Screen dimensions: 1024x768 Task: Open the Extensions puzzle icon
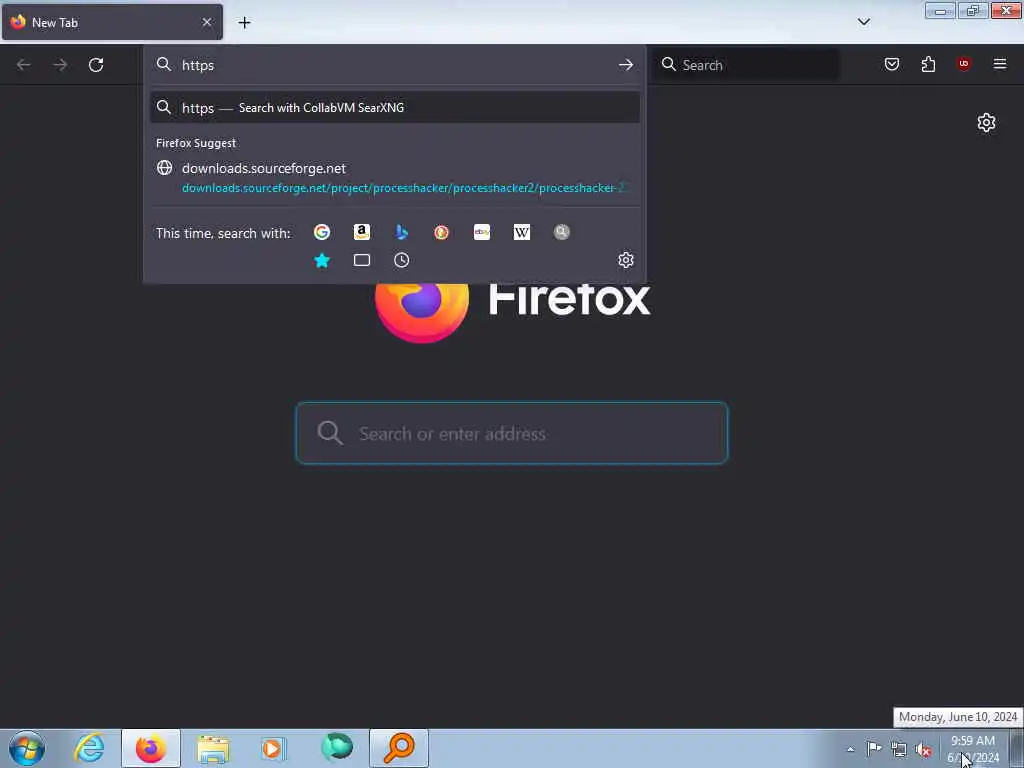point(928,64)
